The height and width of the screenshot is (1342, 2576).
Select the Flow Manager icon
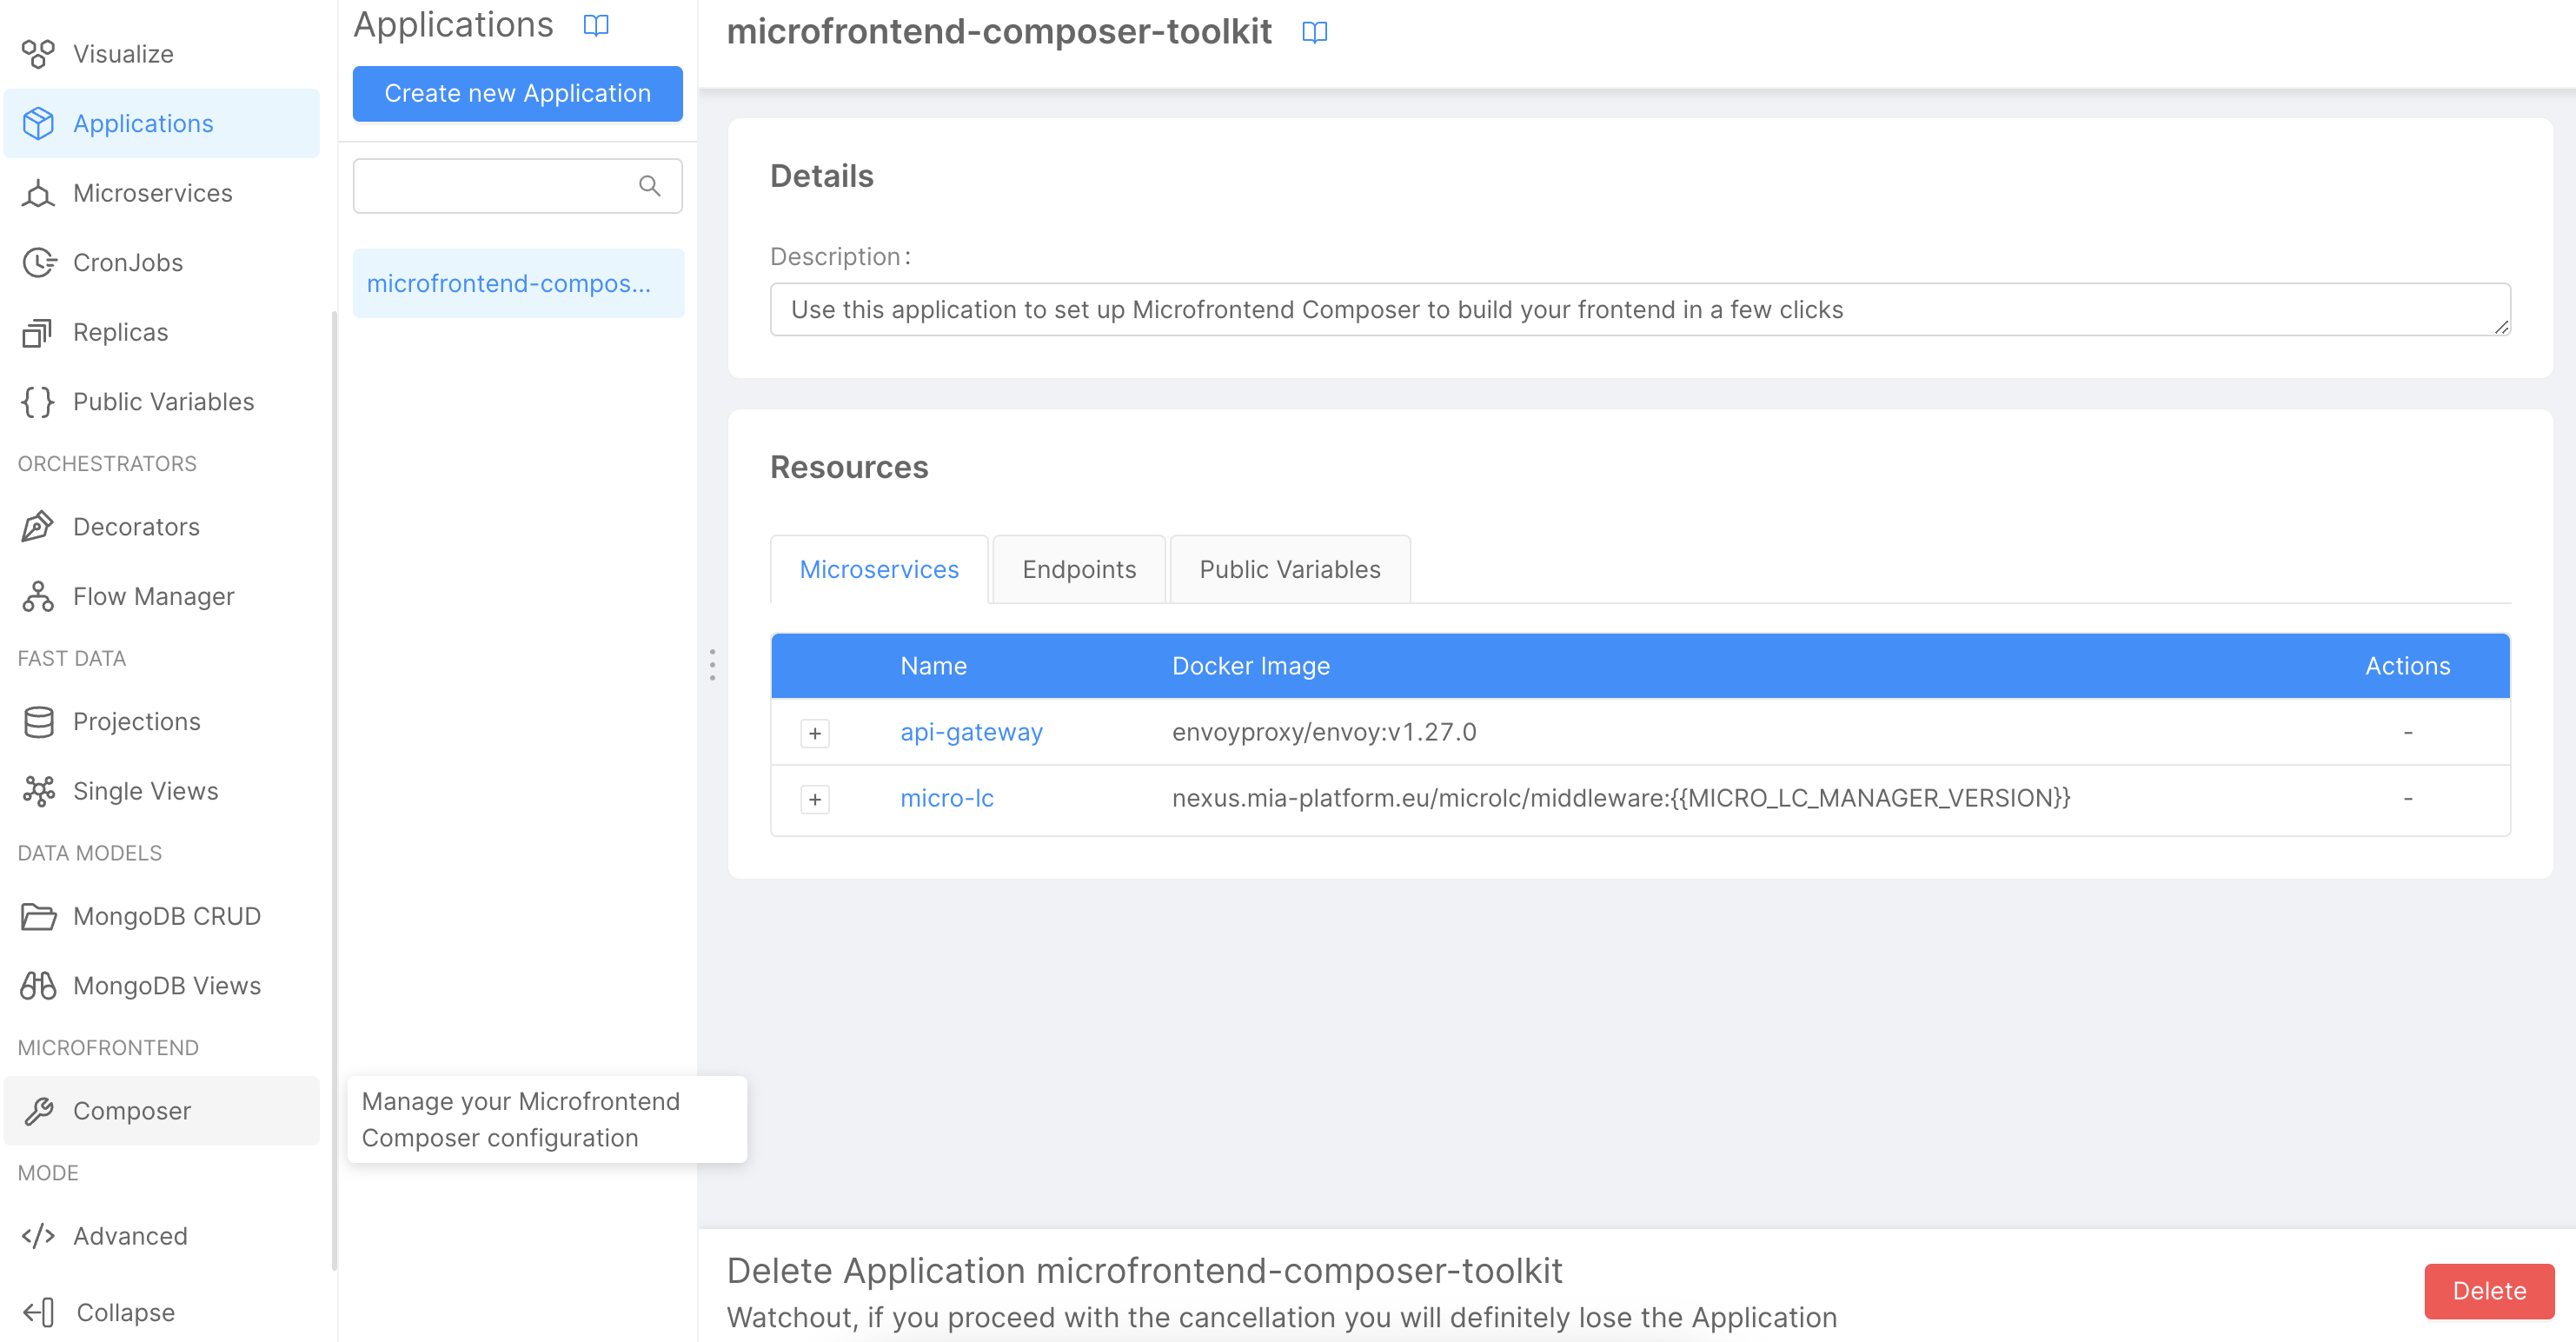[38, 596]
